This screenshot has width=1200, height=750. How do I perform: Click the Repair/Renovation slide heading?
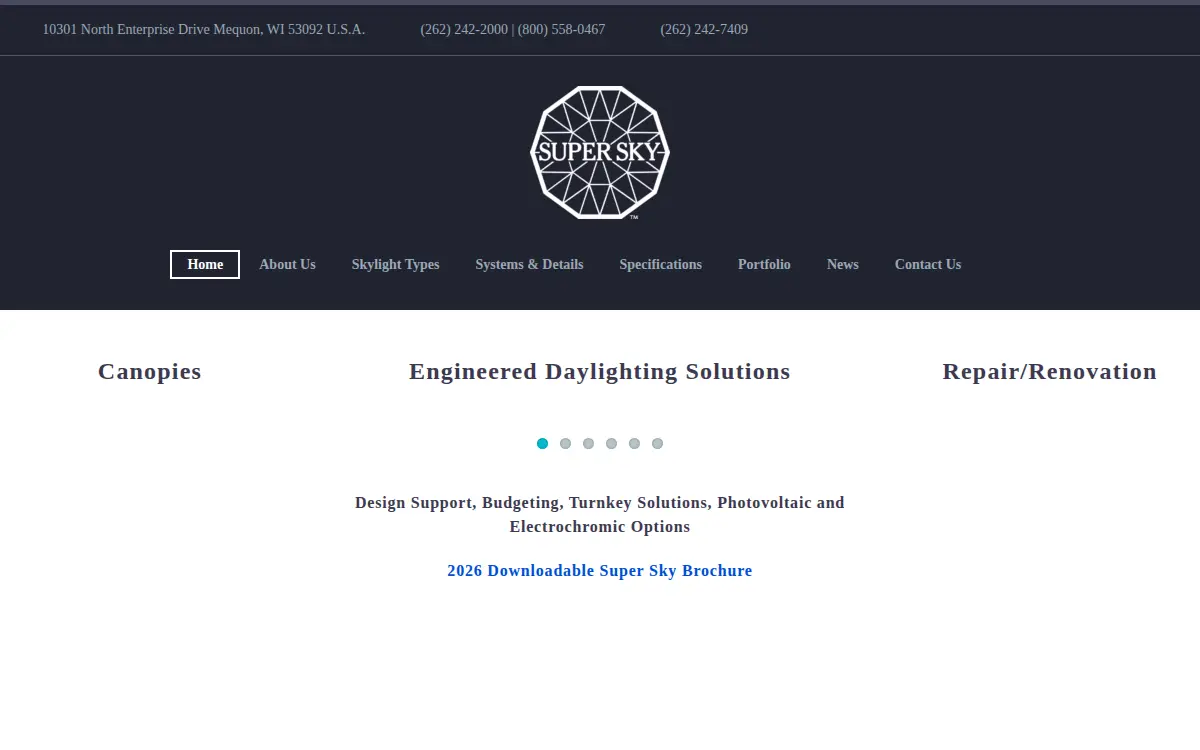pyautogui.click(x=1050, y=372)
